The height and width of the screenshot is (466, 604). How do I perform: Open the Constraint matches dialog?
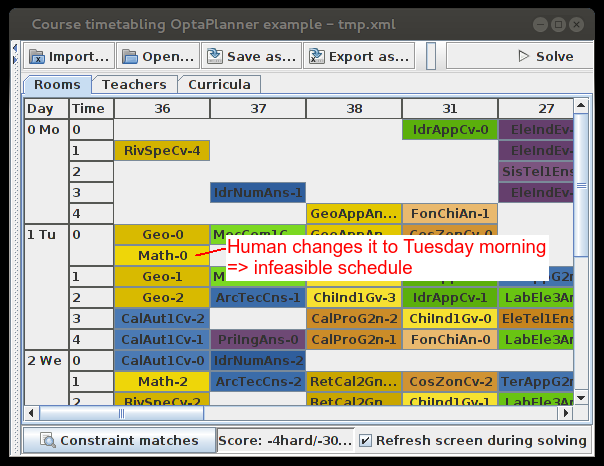coord(120,441)
